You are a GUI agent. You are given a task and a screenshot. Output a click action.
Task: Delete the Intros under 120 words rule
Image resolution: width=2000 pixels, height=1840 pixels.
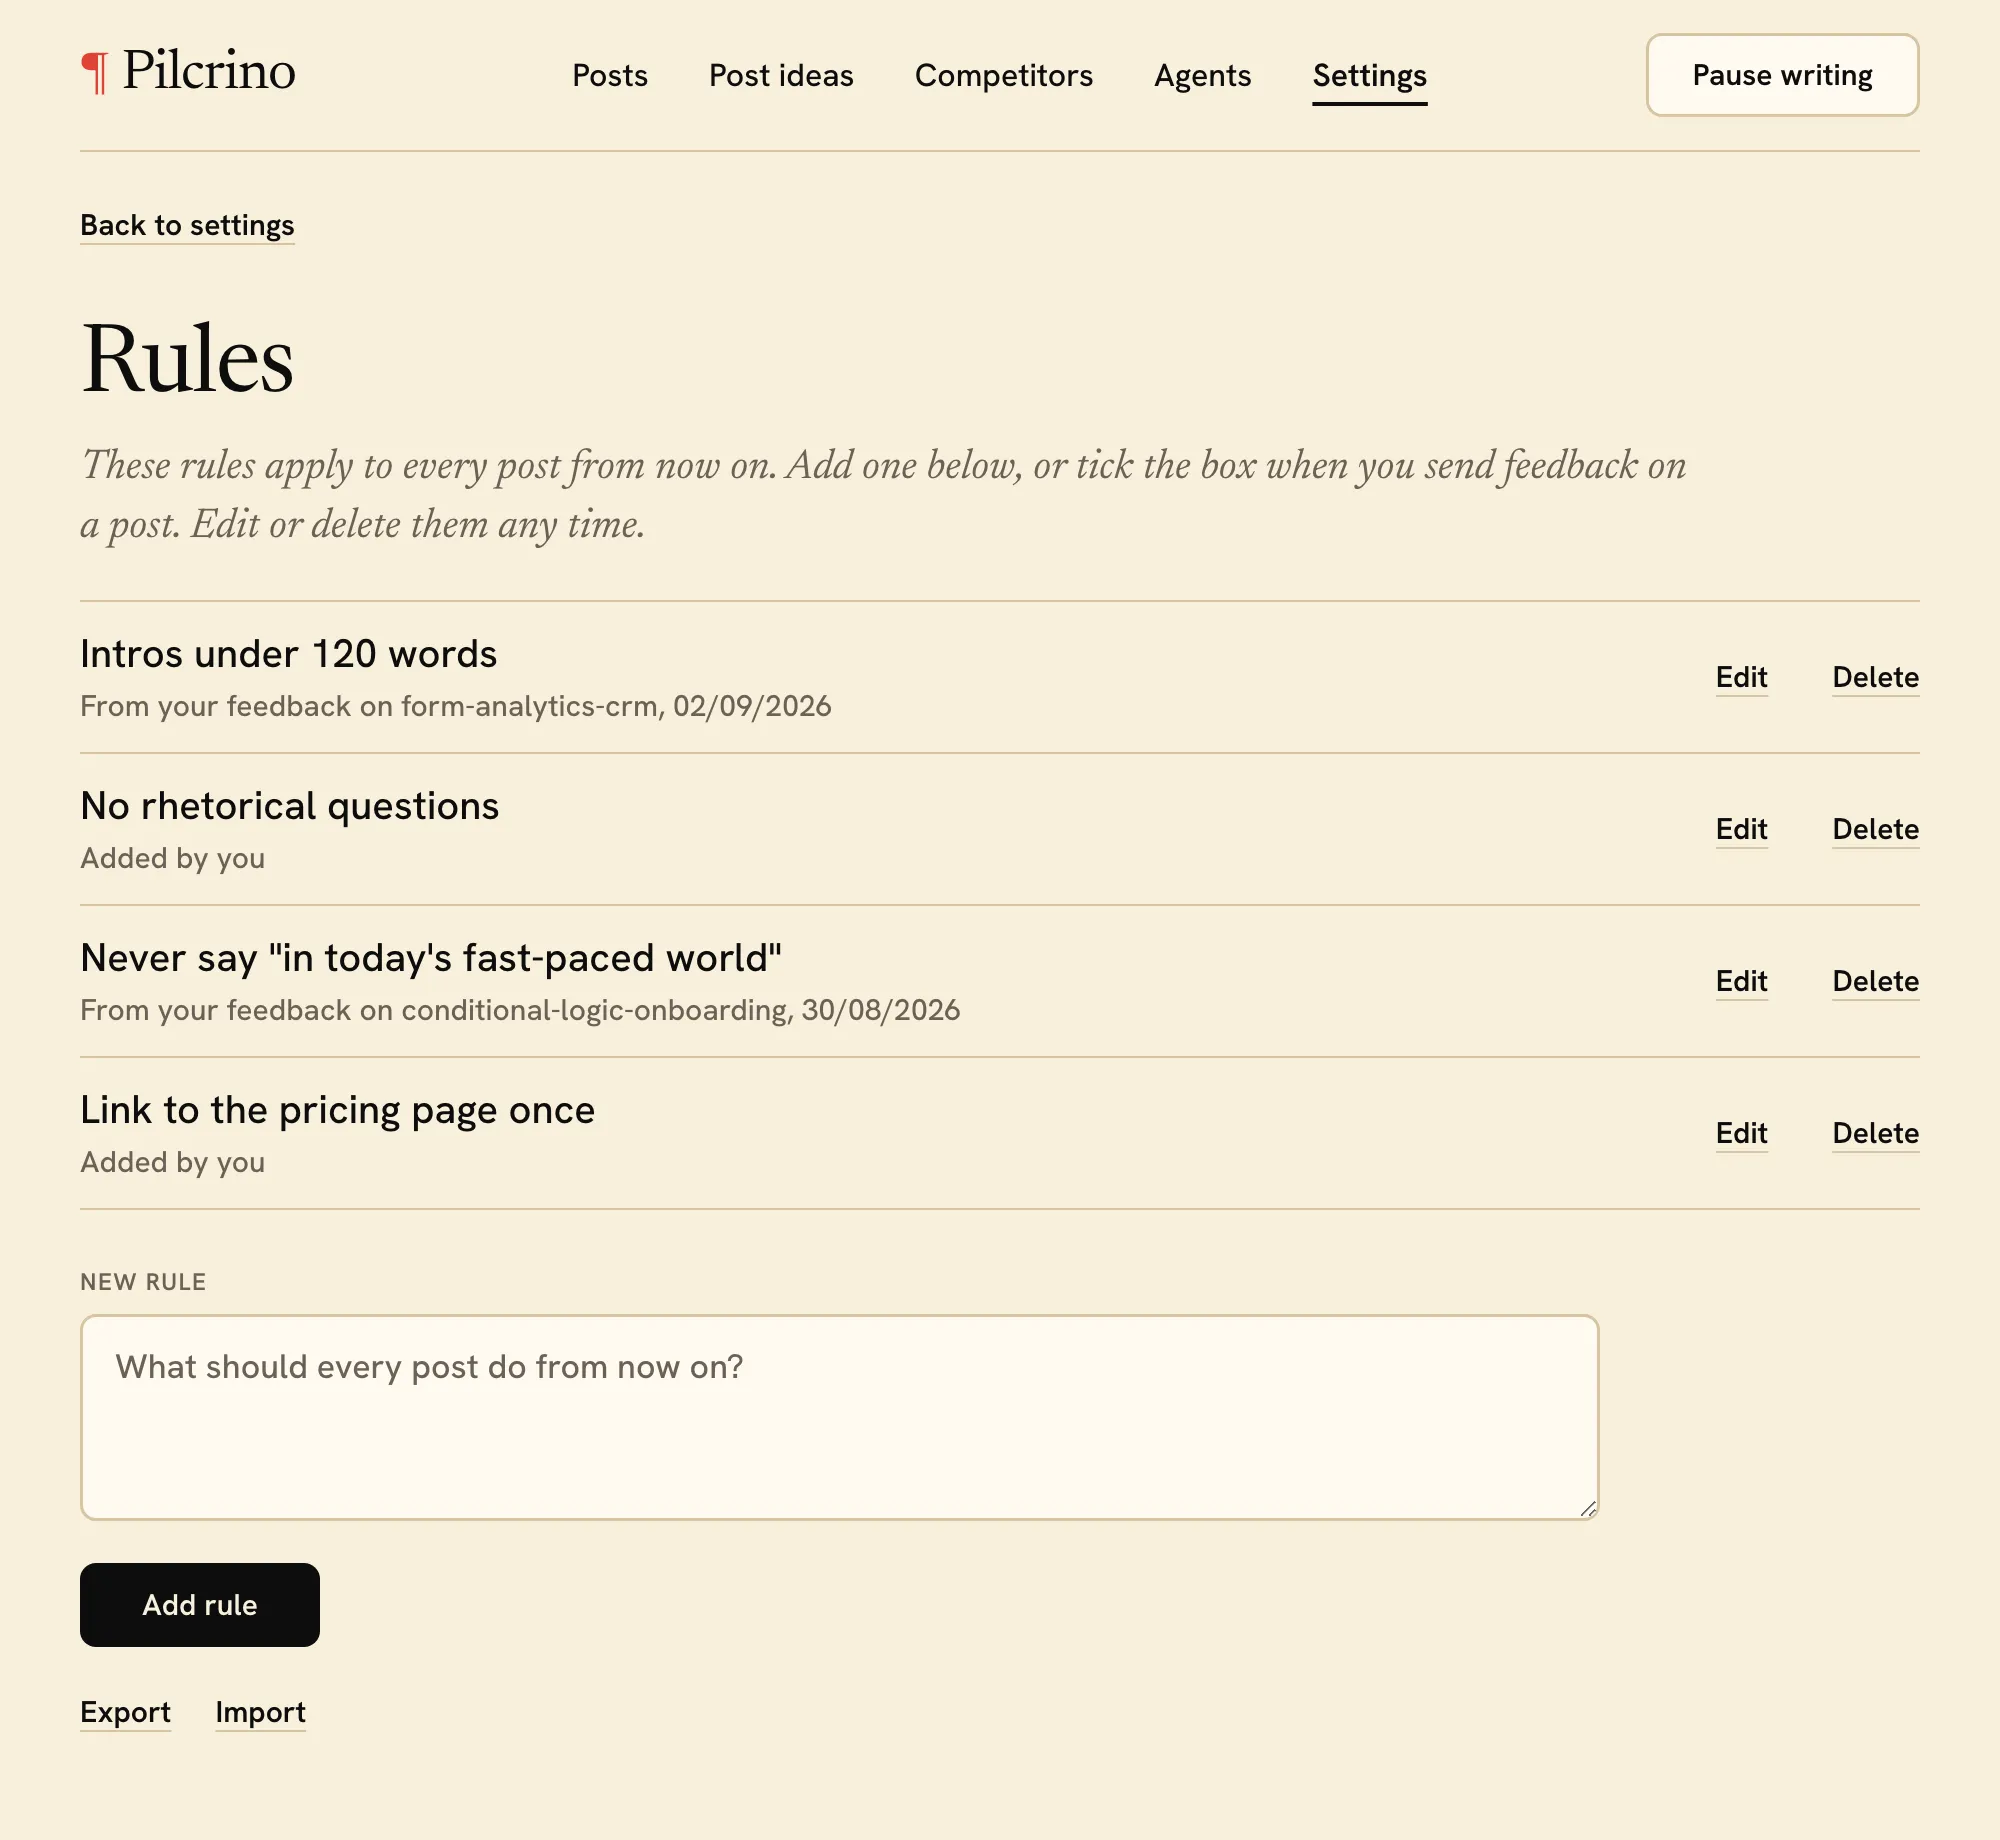tap(1875, 677)
